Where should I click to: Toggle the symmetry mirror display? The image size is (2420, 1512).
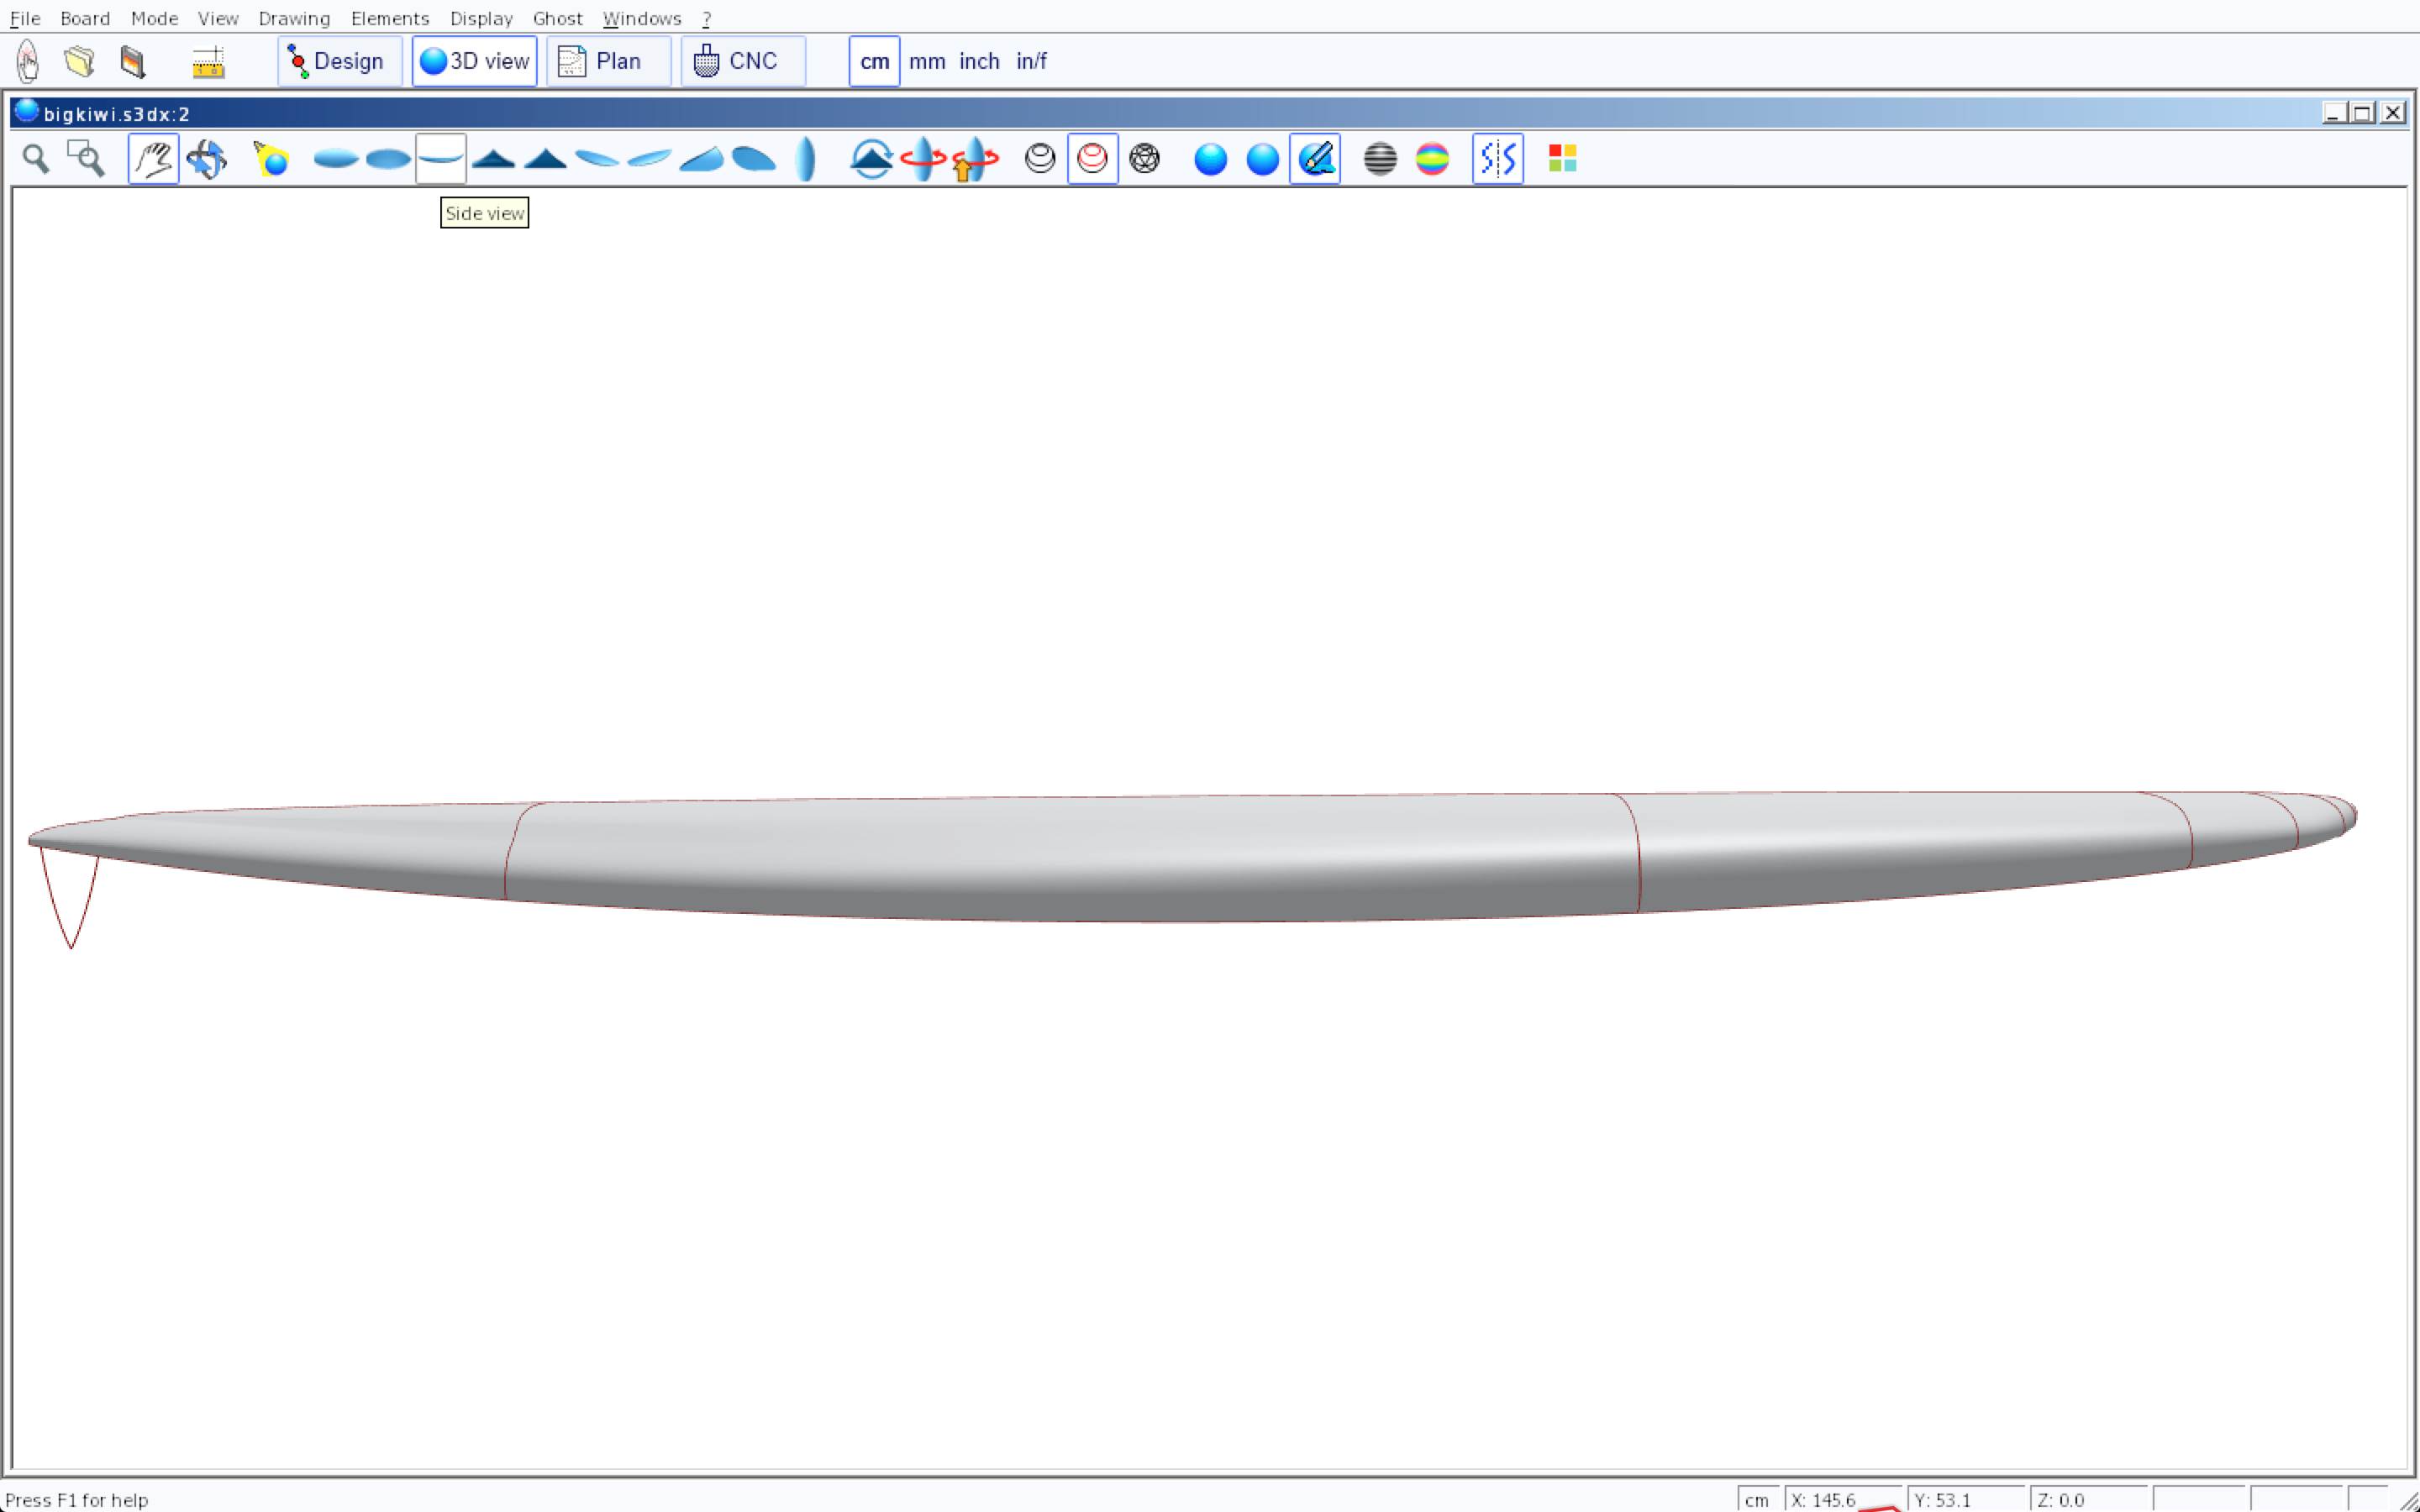tap(1497, 159)
